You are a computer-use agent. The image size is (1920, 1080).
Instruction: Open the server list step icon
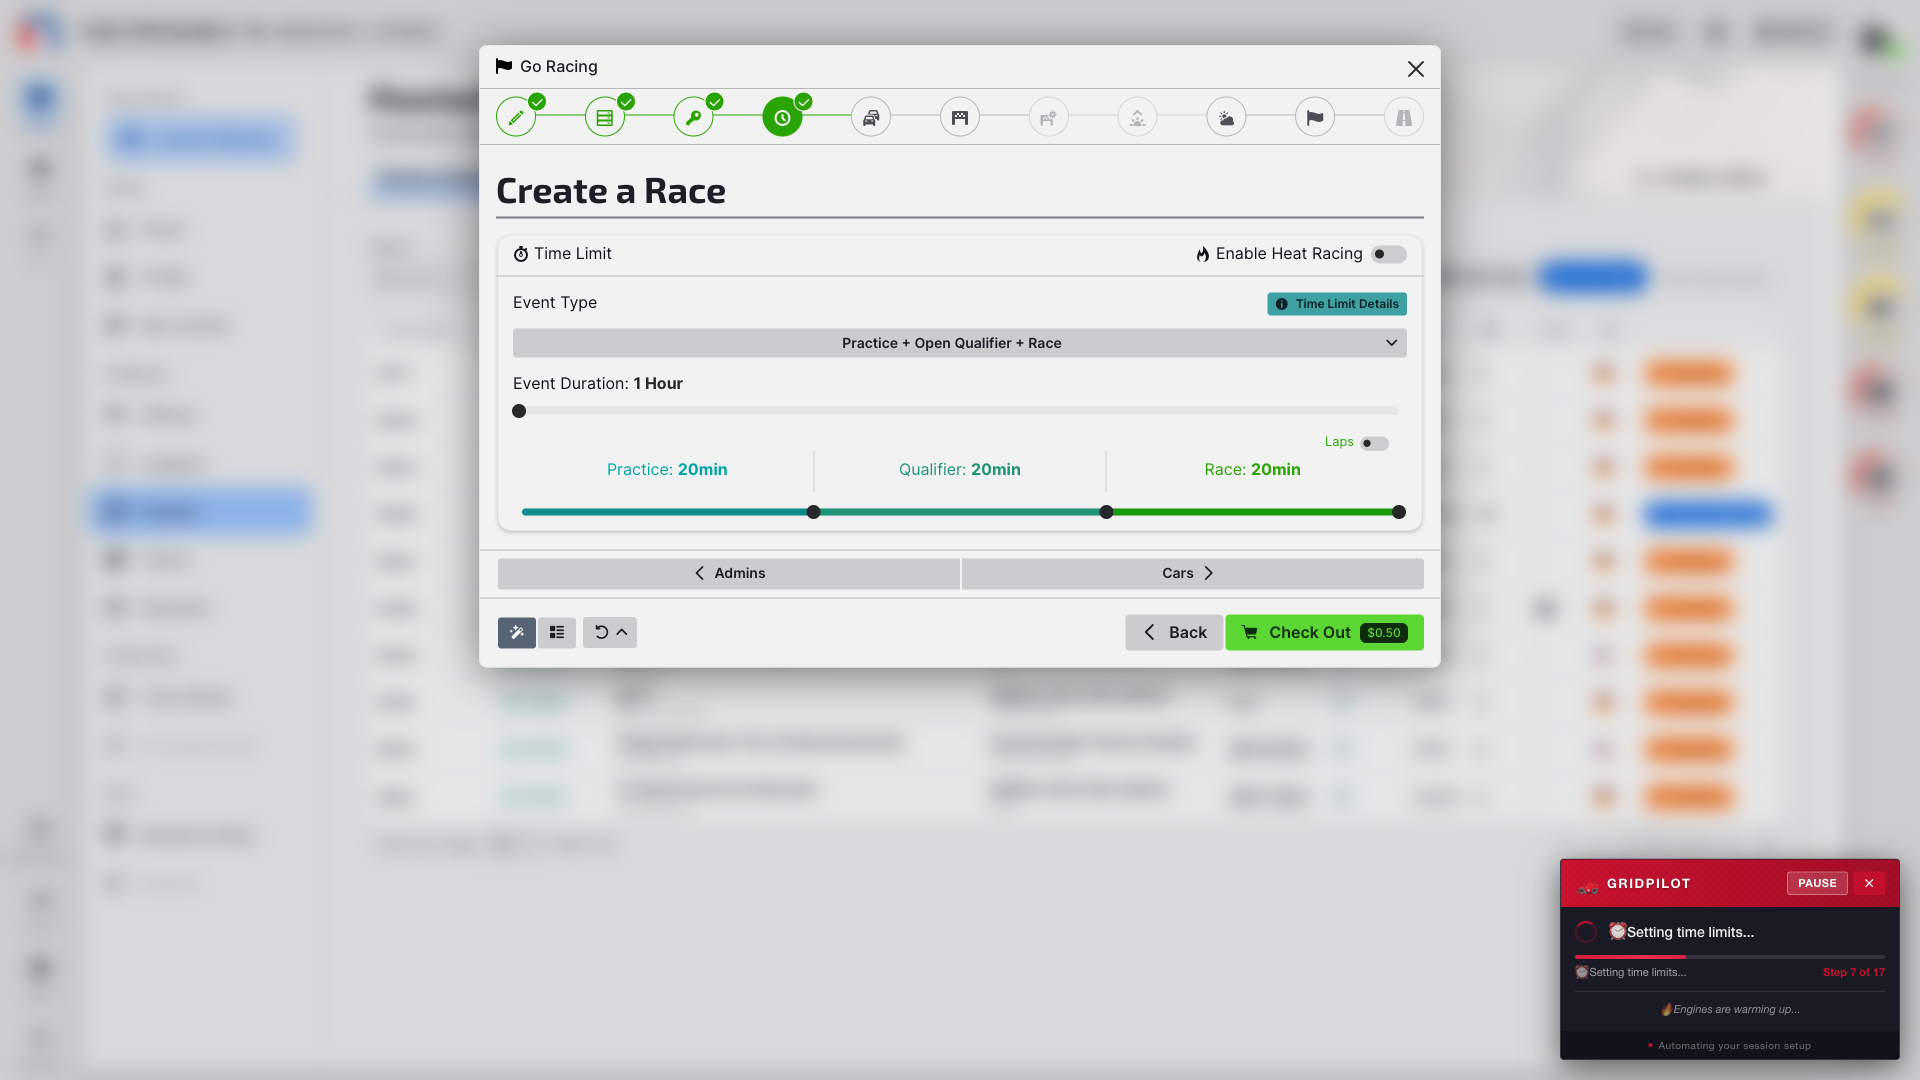click(x=605, y=118)
